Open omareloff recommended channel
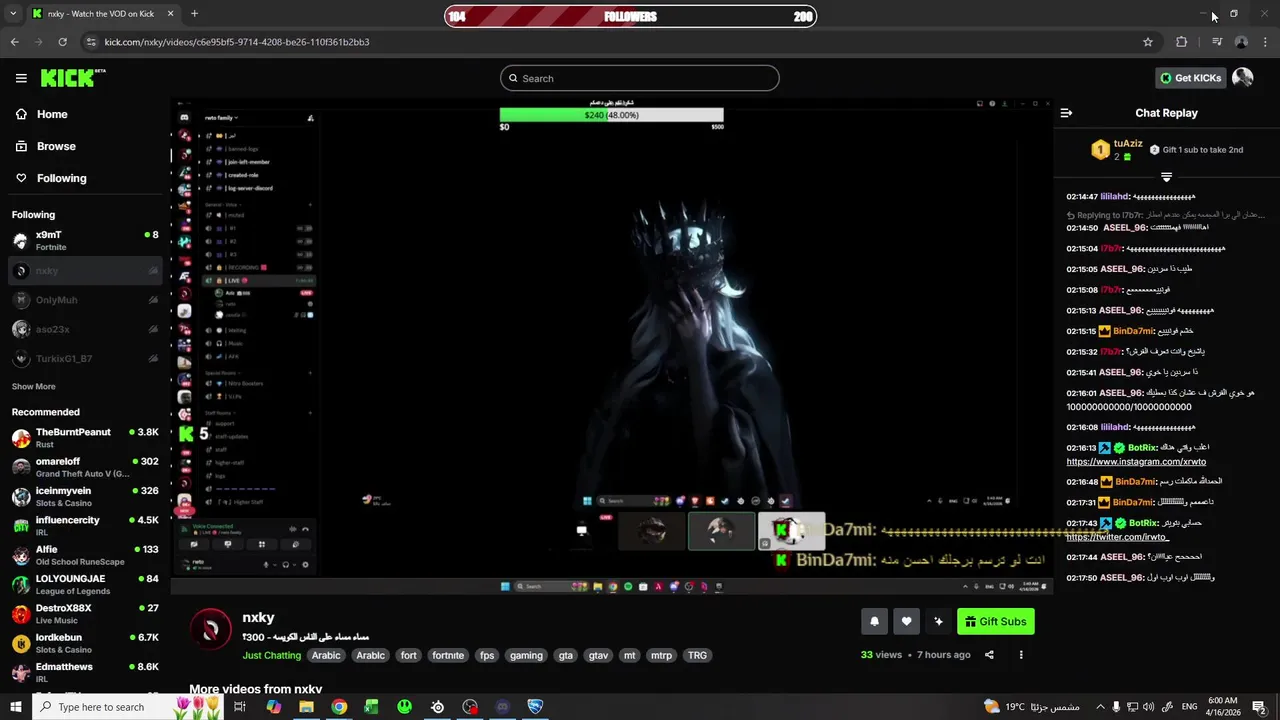The height and width of the screenshot is (720, 1280). (x=85, y=467)
